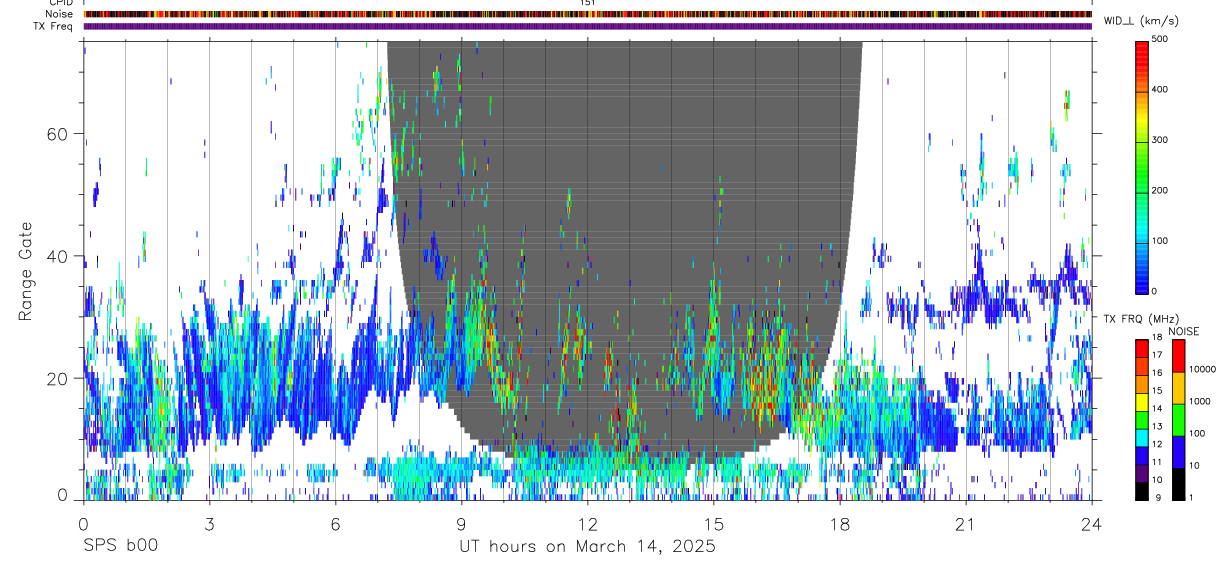Click the blue bottom of the width color bar
The image size is (1228, 567).
[x=1142, y=282]
